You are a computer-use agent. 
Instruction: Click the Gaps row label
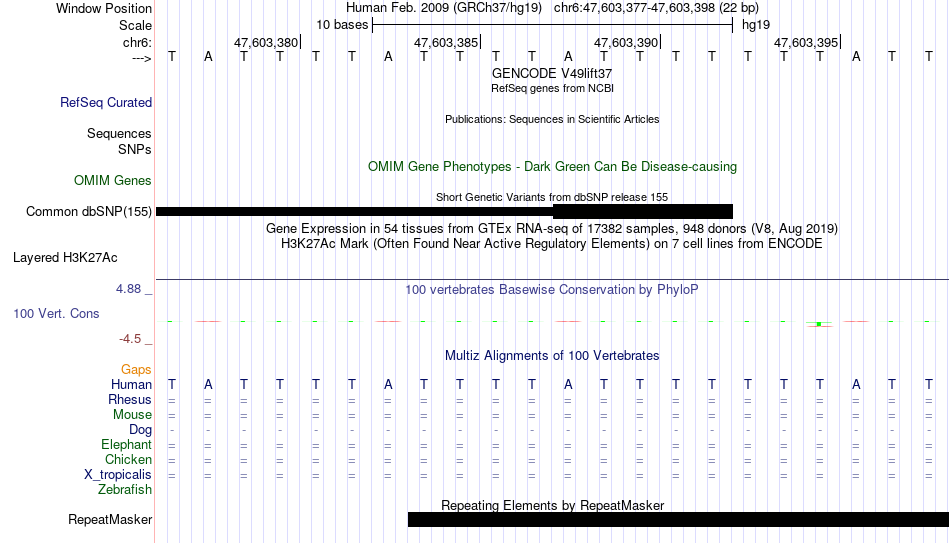(136, 370)
